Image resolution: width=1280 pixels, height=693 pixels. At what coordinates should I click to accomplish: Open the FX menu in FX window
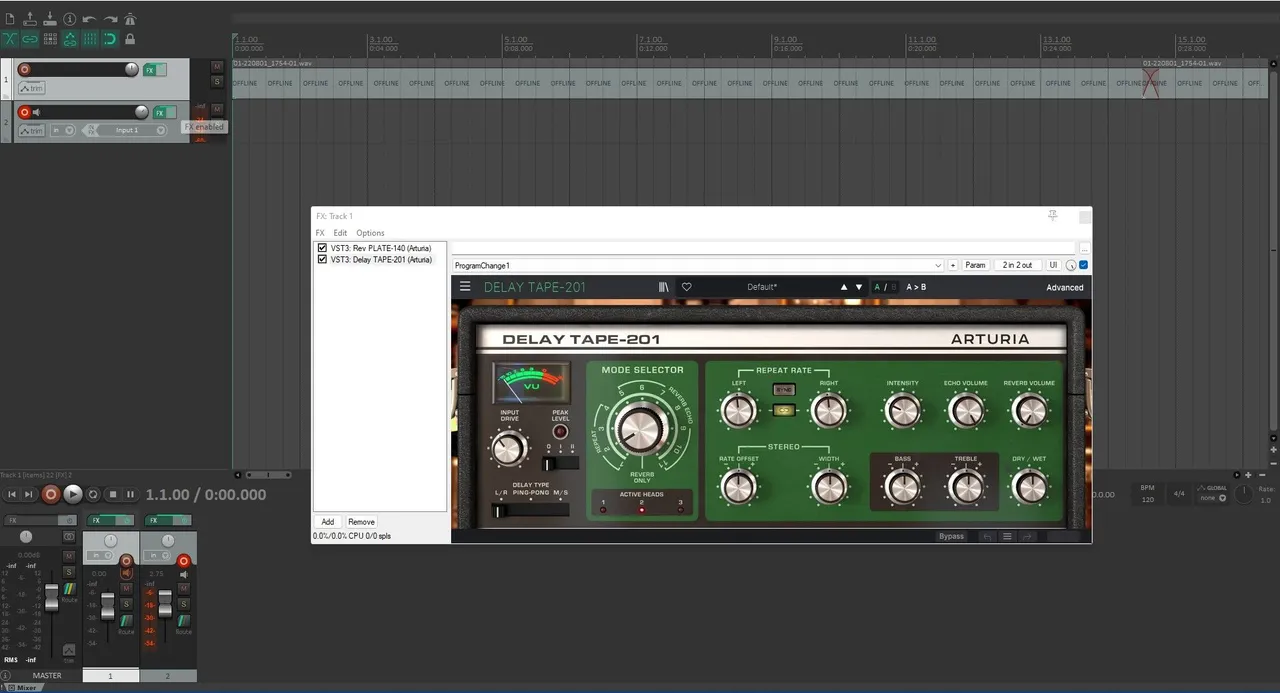click(x=320, y=233)
